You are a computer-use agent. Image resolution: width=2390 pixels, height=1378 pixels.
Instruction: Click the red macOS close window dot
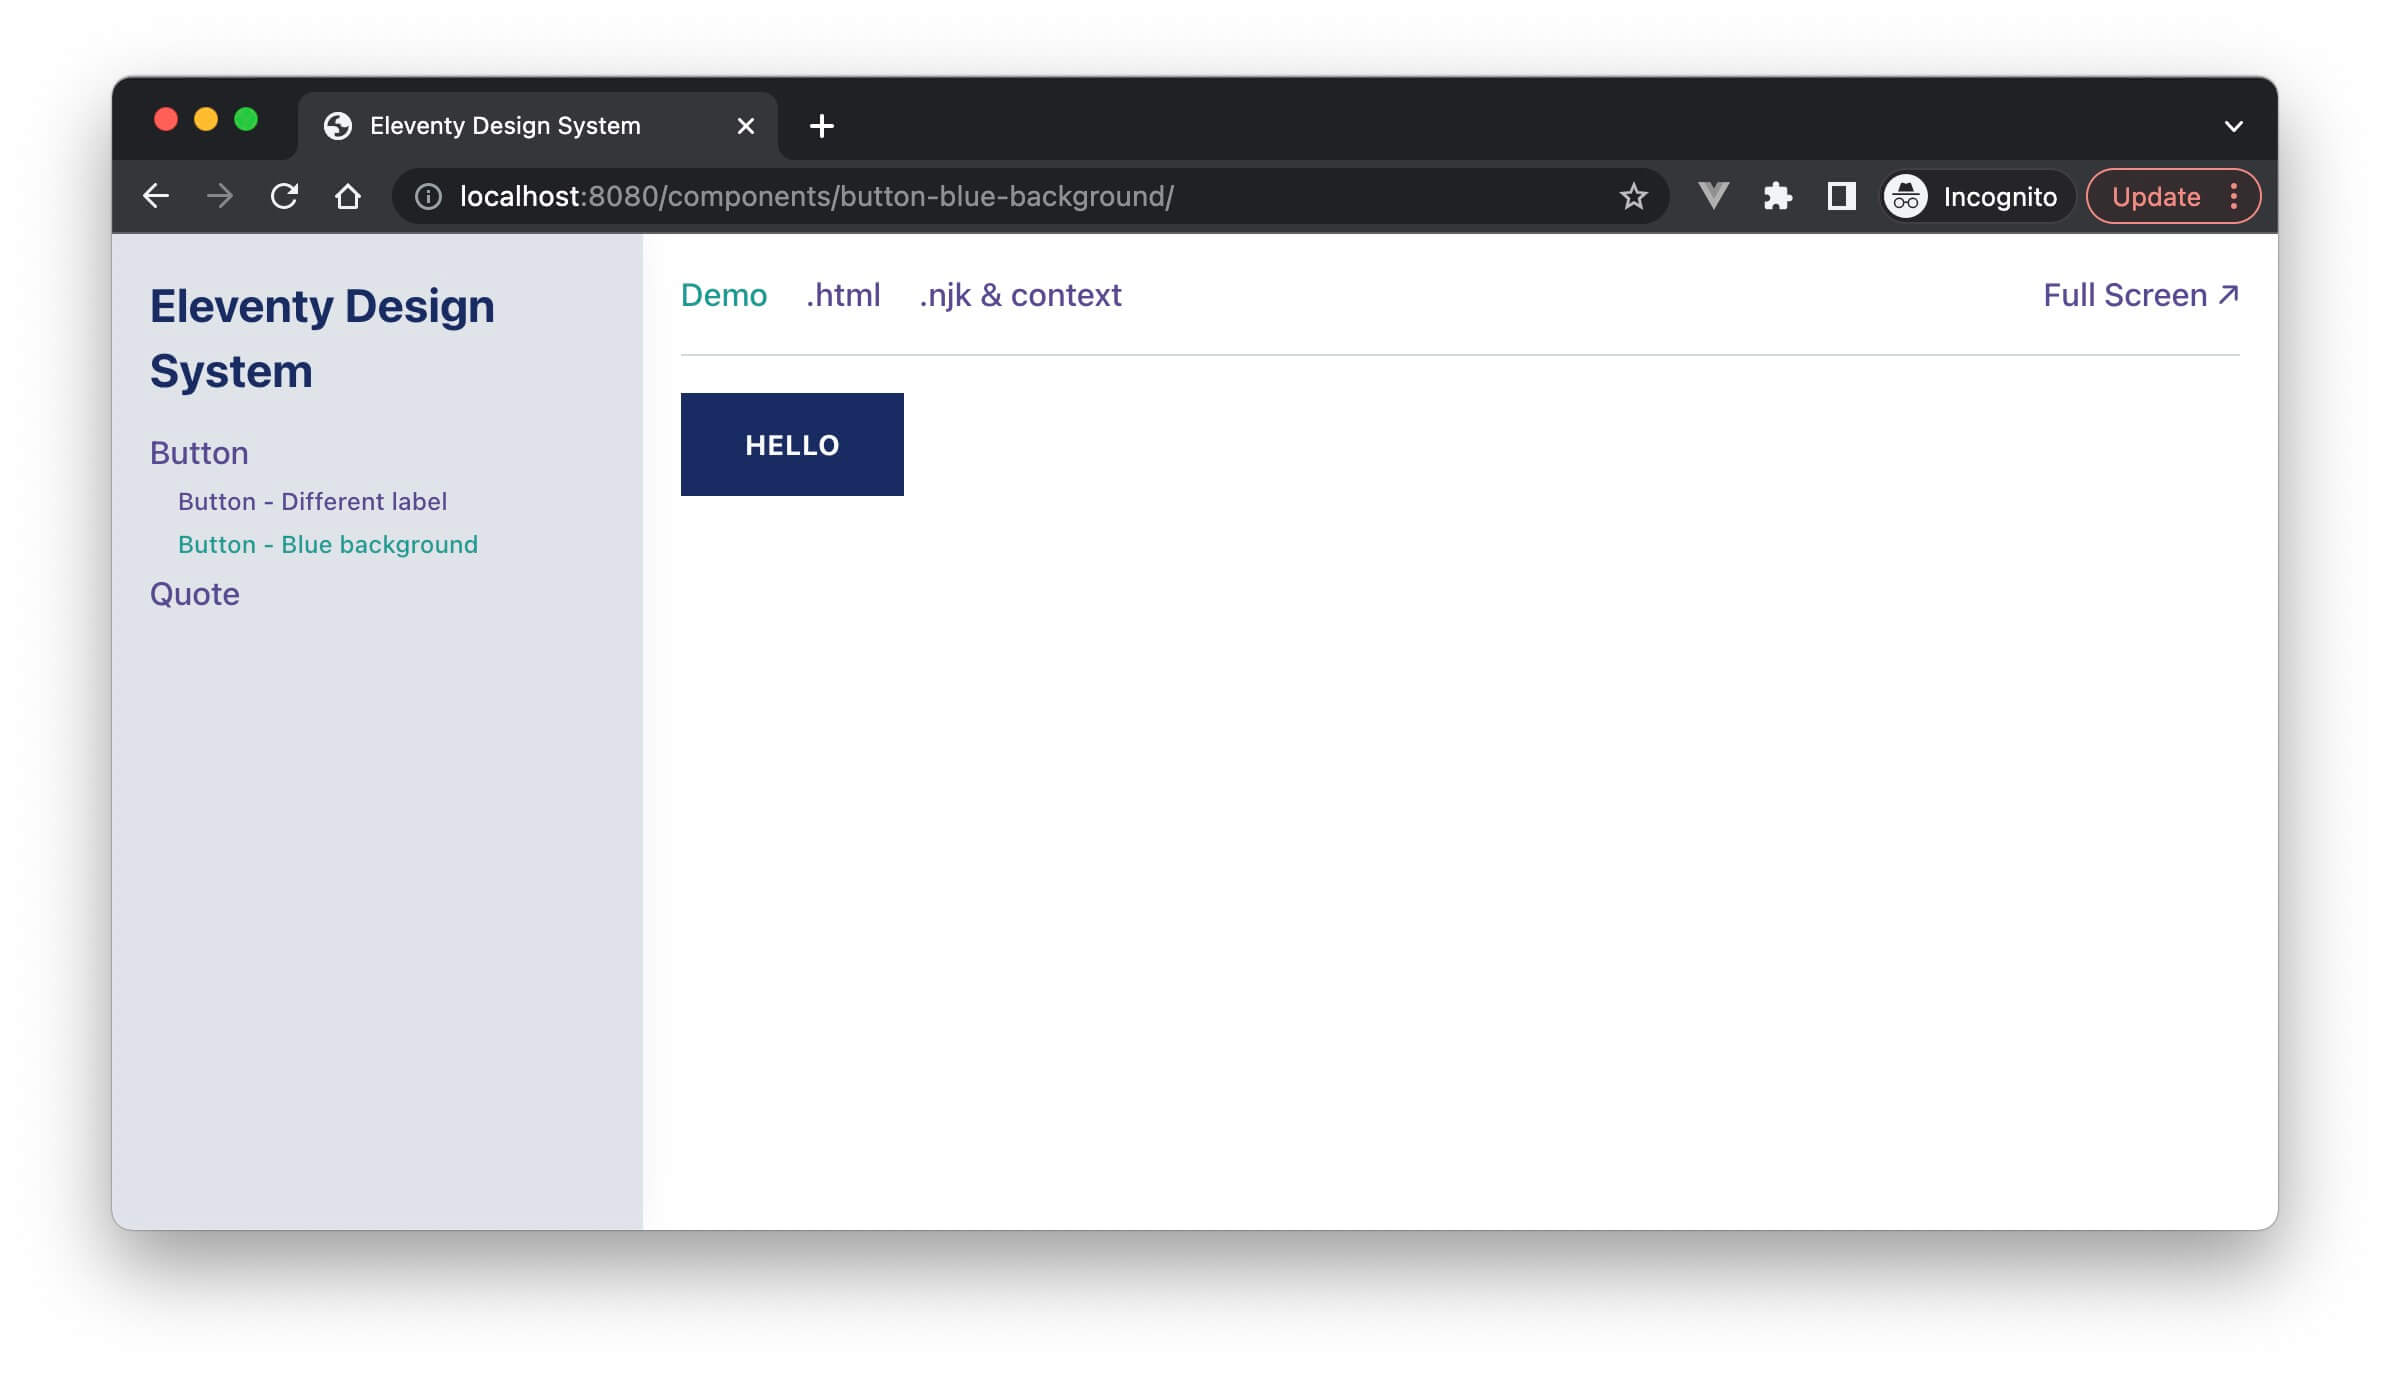tap(166, 120)
